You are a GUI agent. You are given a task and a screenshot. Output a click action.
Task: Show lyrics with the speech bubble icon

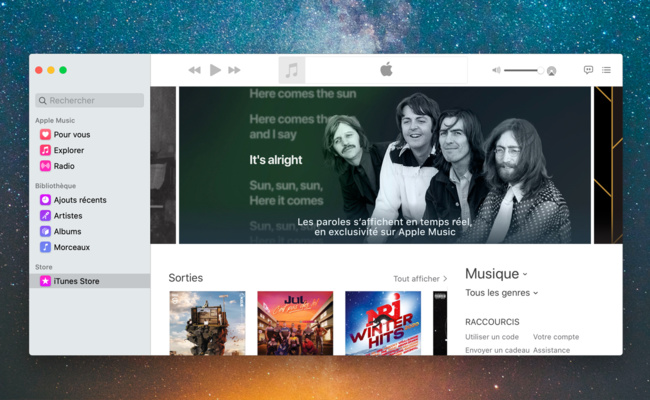[588, 70]
